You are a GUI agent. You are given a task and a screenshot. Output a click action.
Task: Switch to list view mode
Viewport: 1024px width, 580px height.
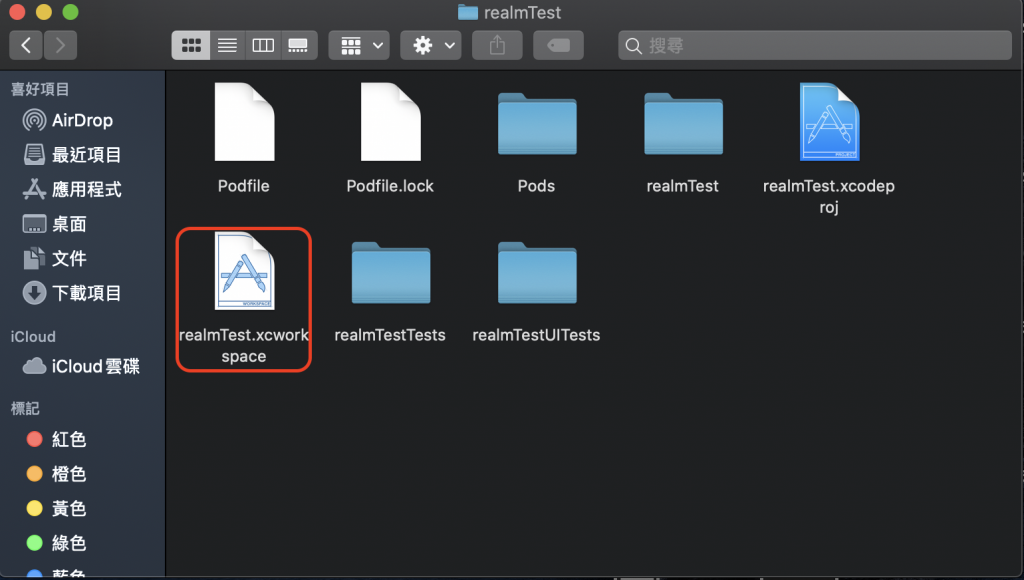(227, 45)
